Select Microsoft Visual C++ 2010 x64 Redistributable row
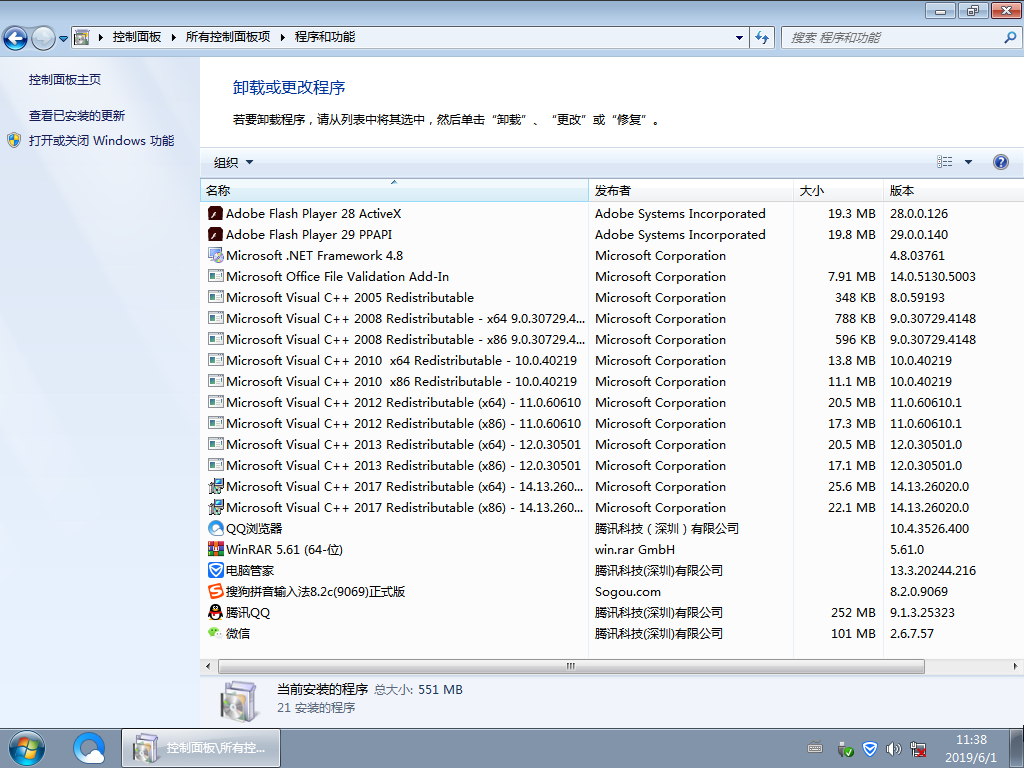Screen dimensions: 1024x768 [x=612, y=360]
